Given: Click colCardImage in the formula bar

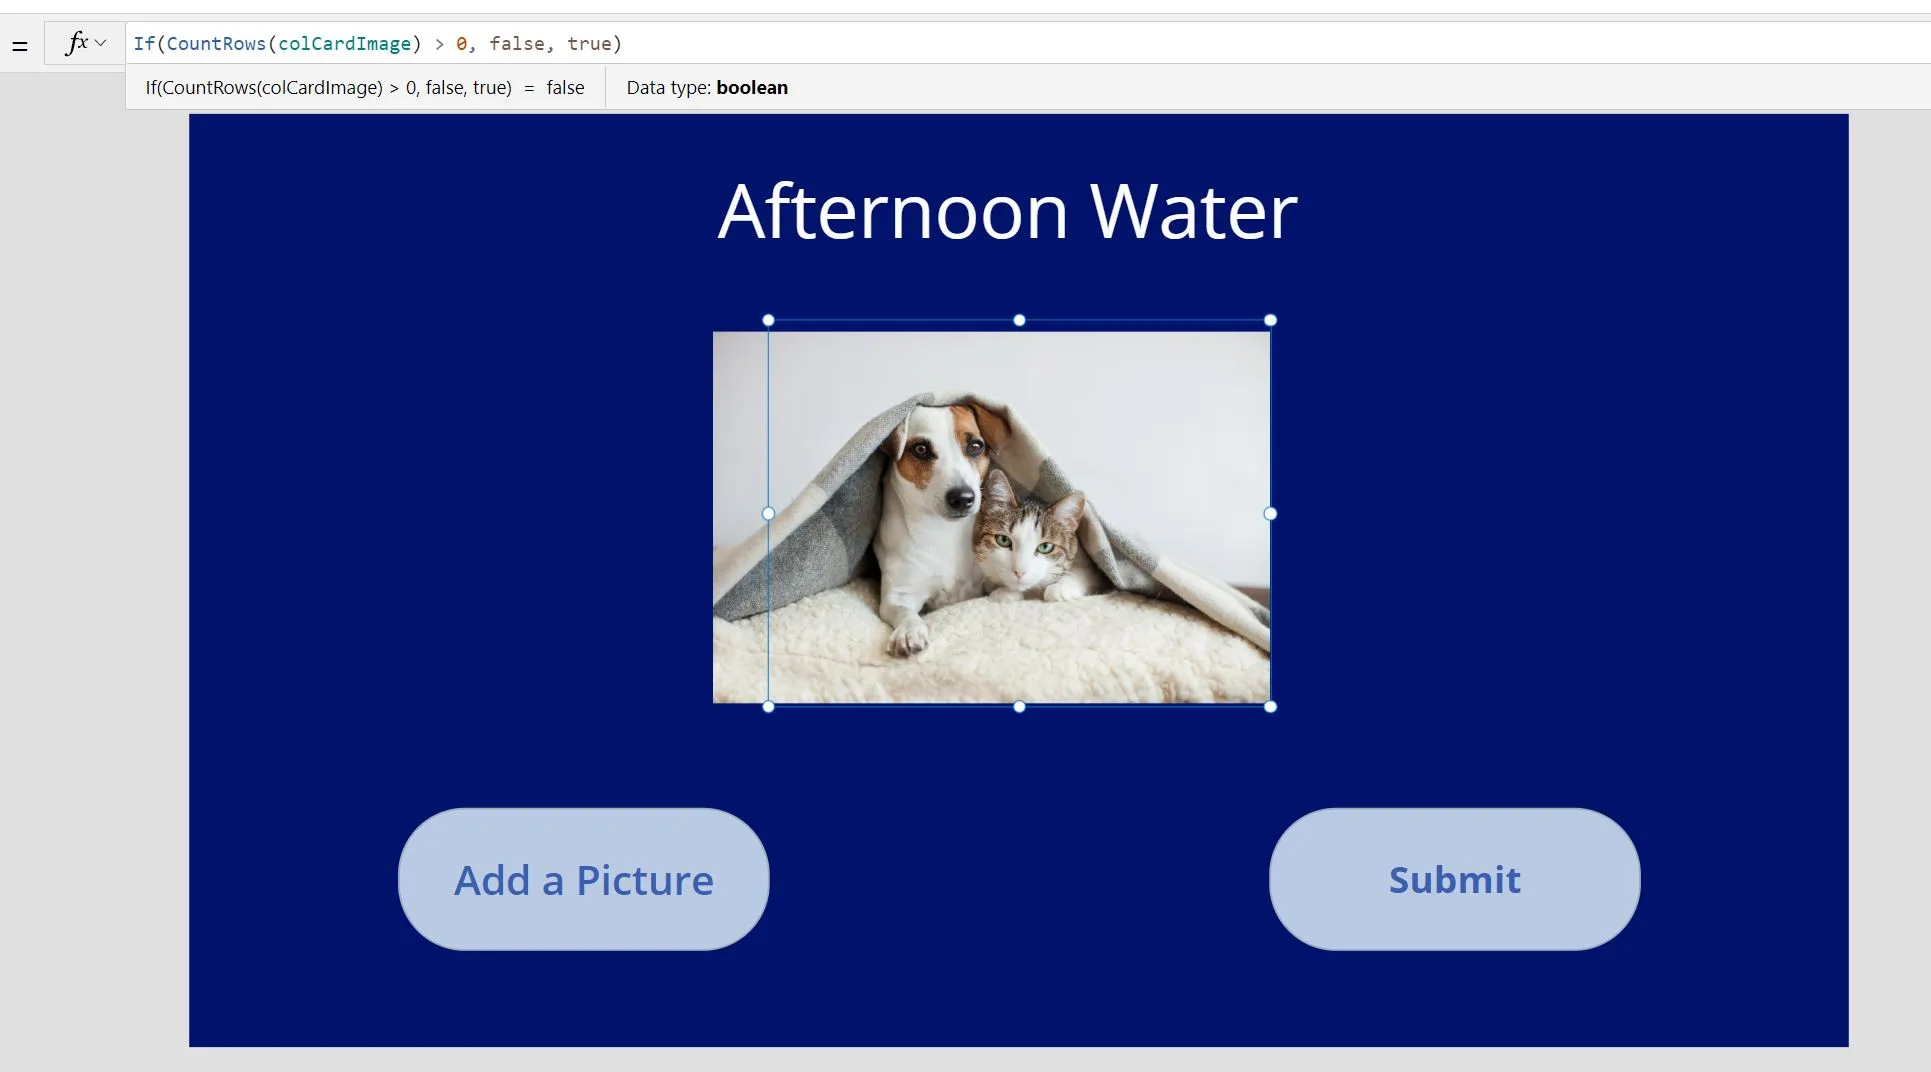Looking at the screenshot, I should [344, 44].
